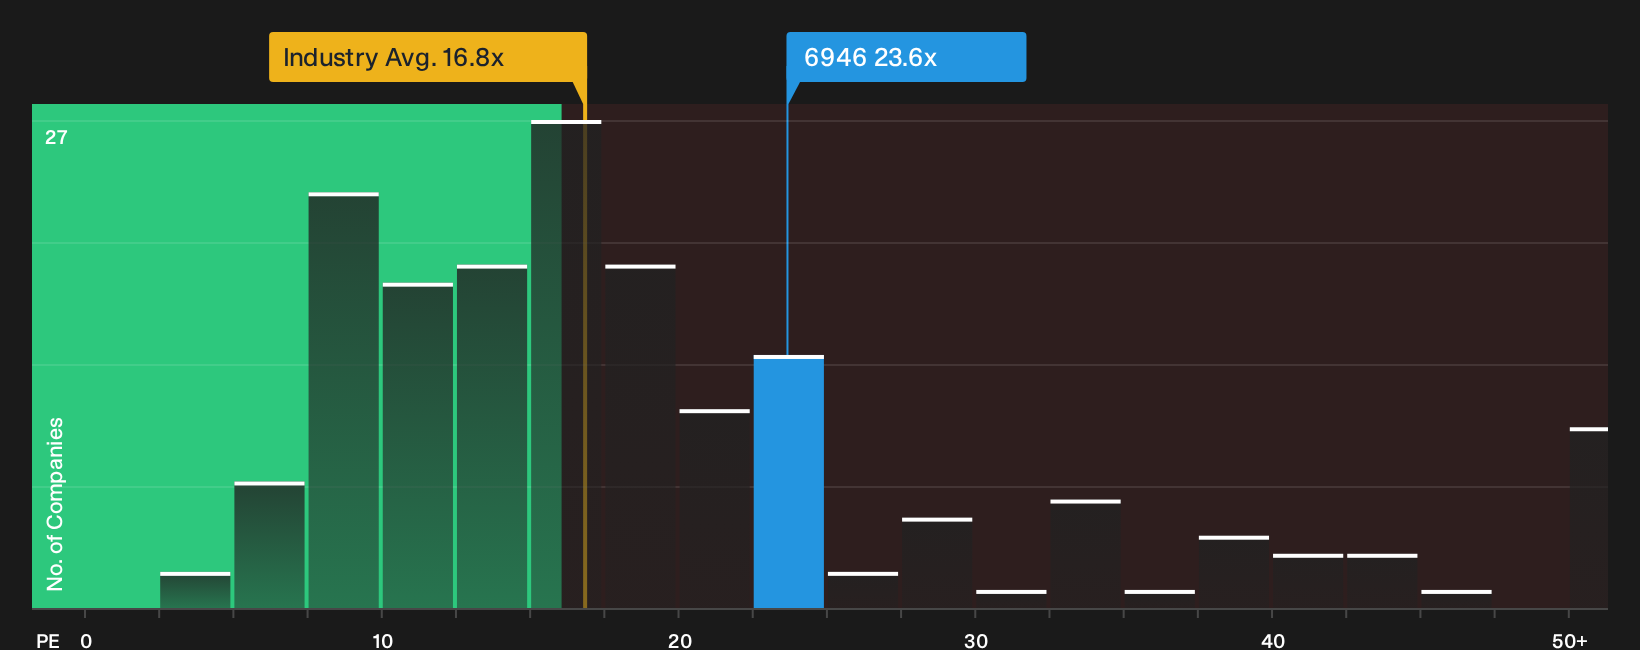1640x650 pixels.
Task: Click the 6946 23.6x blue label
Action: click(x=906, y=57)
